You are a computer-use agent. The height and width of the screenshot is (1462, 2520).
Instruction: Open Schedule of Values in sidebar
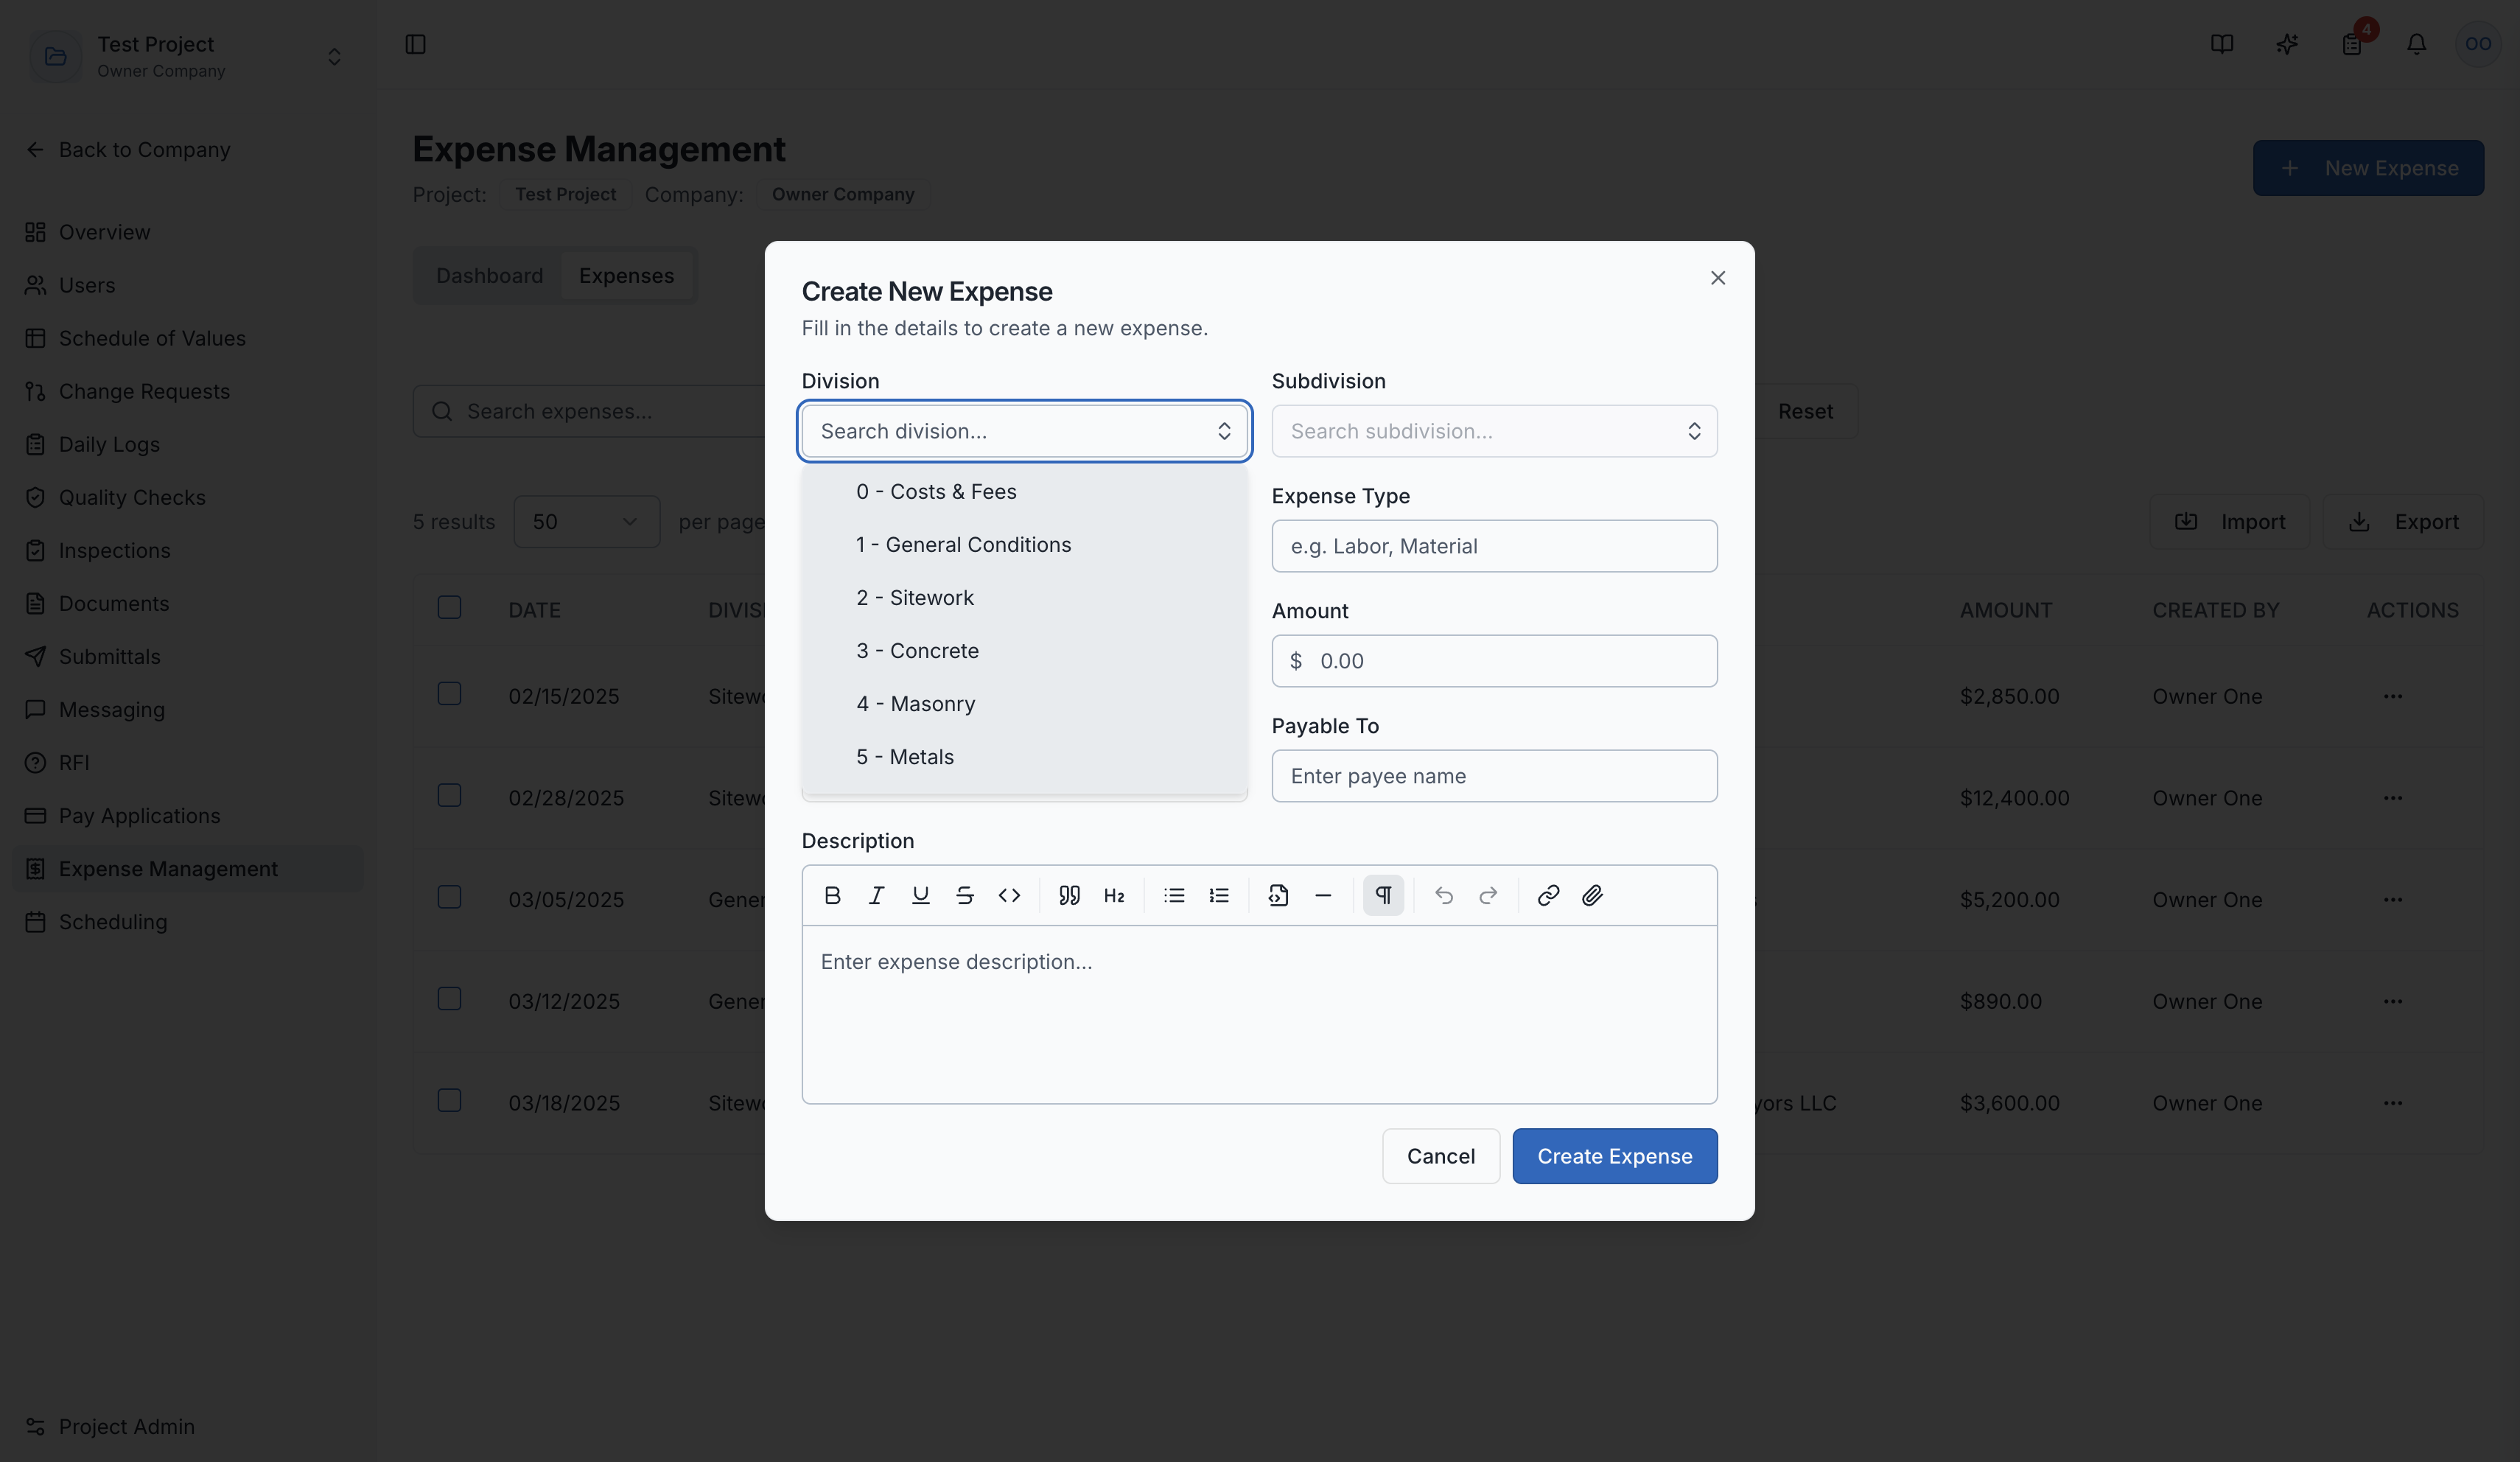(188, 339)
